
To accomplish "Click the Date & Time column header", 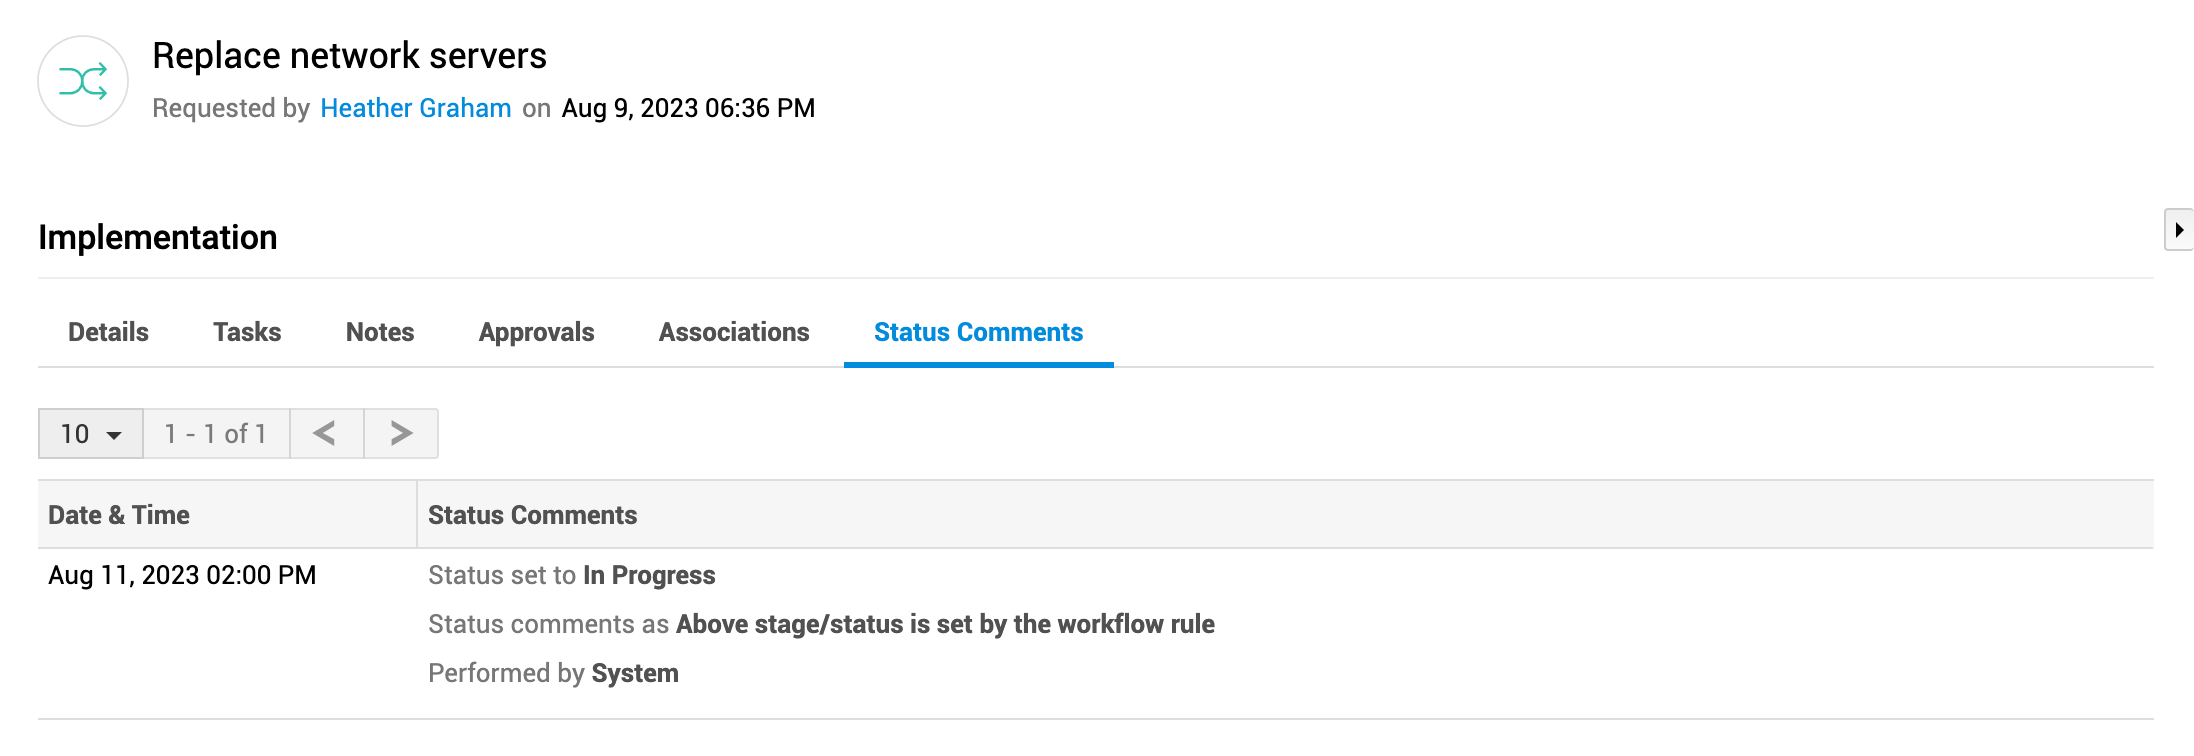I will pos(119,515).
